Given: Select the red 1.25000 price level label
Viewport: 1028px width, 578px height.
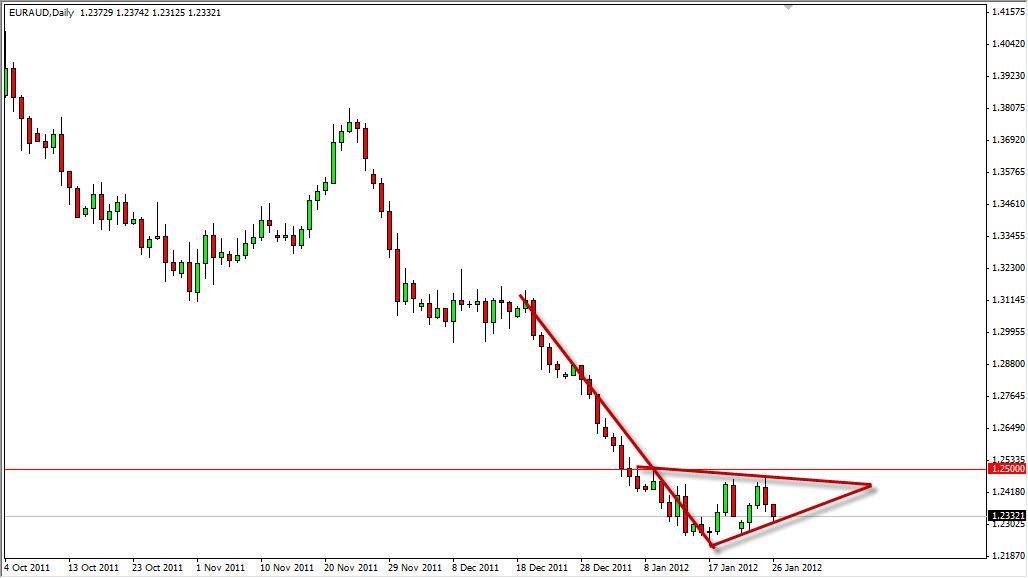Looking at the screenshot, I should (x=1007, y=469).
